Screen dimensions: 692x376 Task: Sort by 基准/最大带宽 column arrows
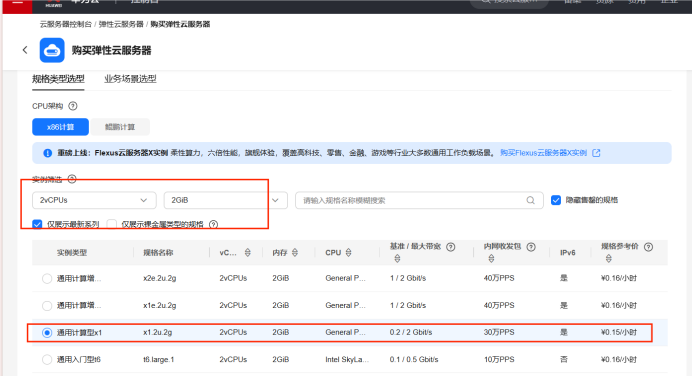coord(397,259)
